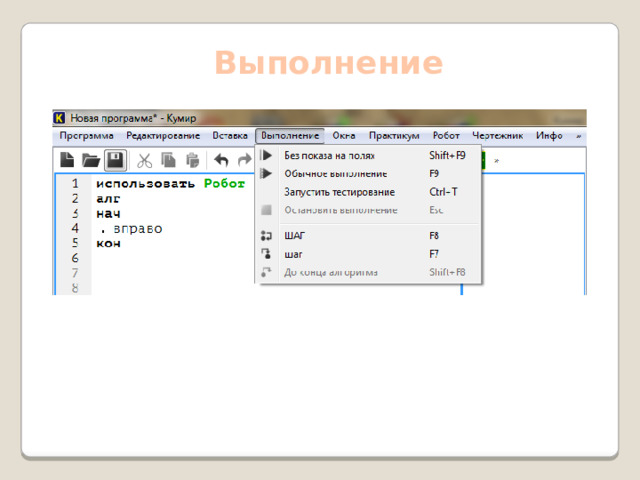Image resolution: width=640 pixels, height=480 pixels.
Task: Choose ШАГ (F8) menu entry
Action: click(x=370, y=236)
